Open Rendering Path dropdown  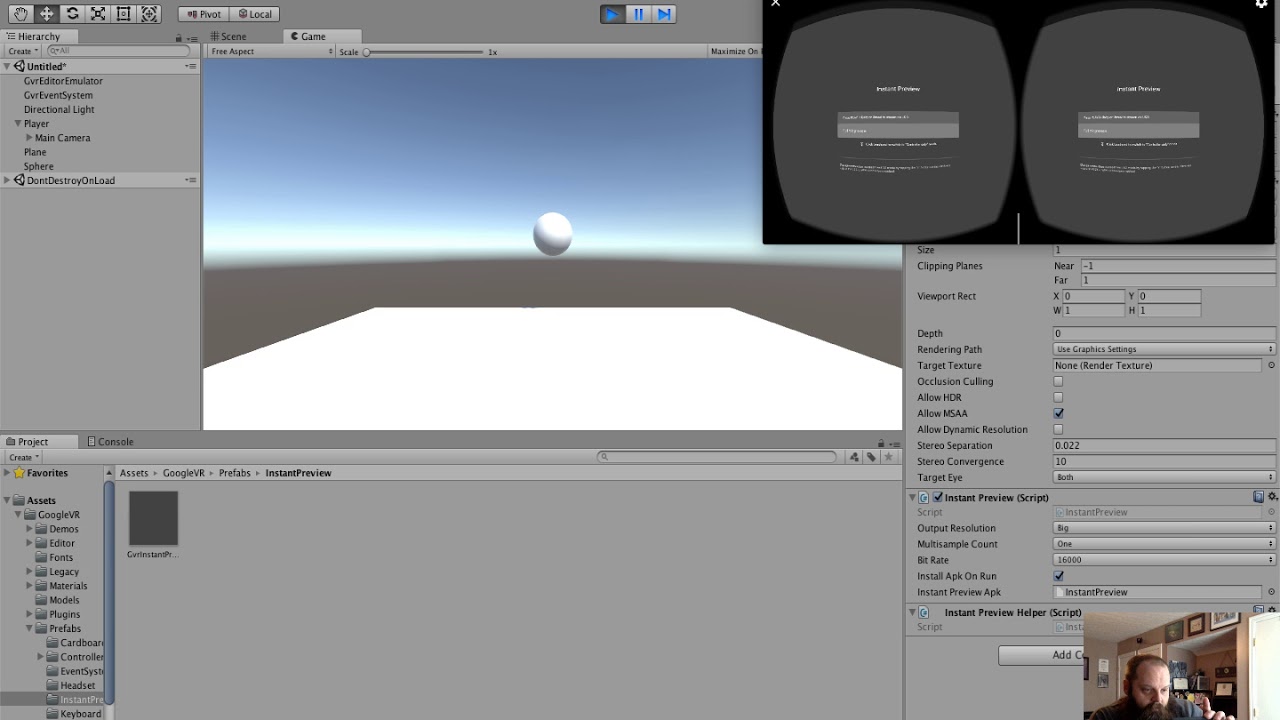[1164, 349]
